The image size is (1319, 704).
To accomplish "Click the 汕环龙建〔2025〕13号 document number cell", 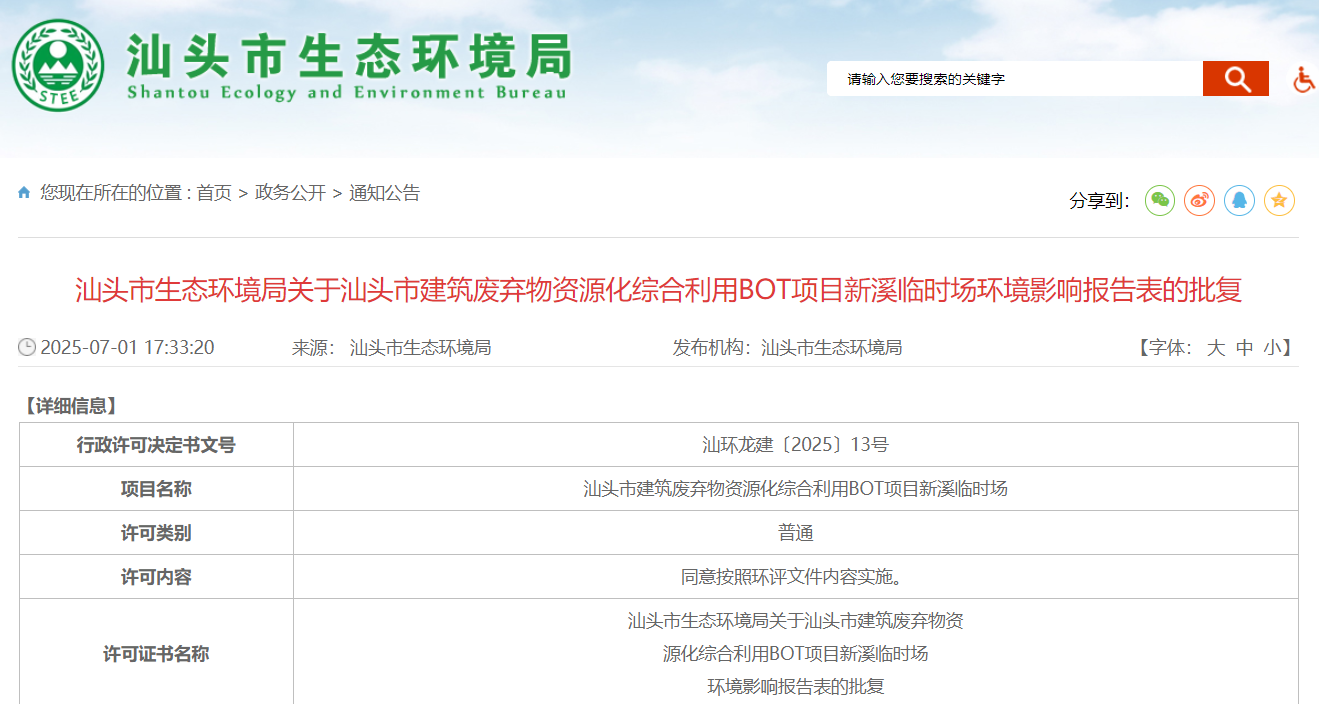I will click(795, 445).
